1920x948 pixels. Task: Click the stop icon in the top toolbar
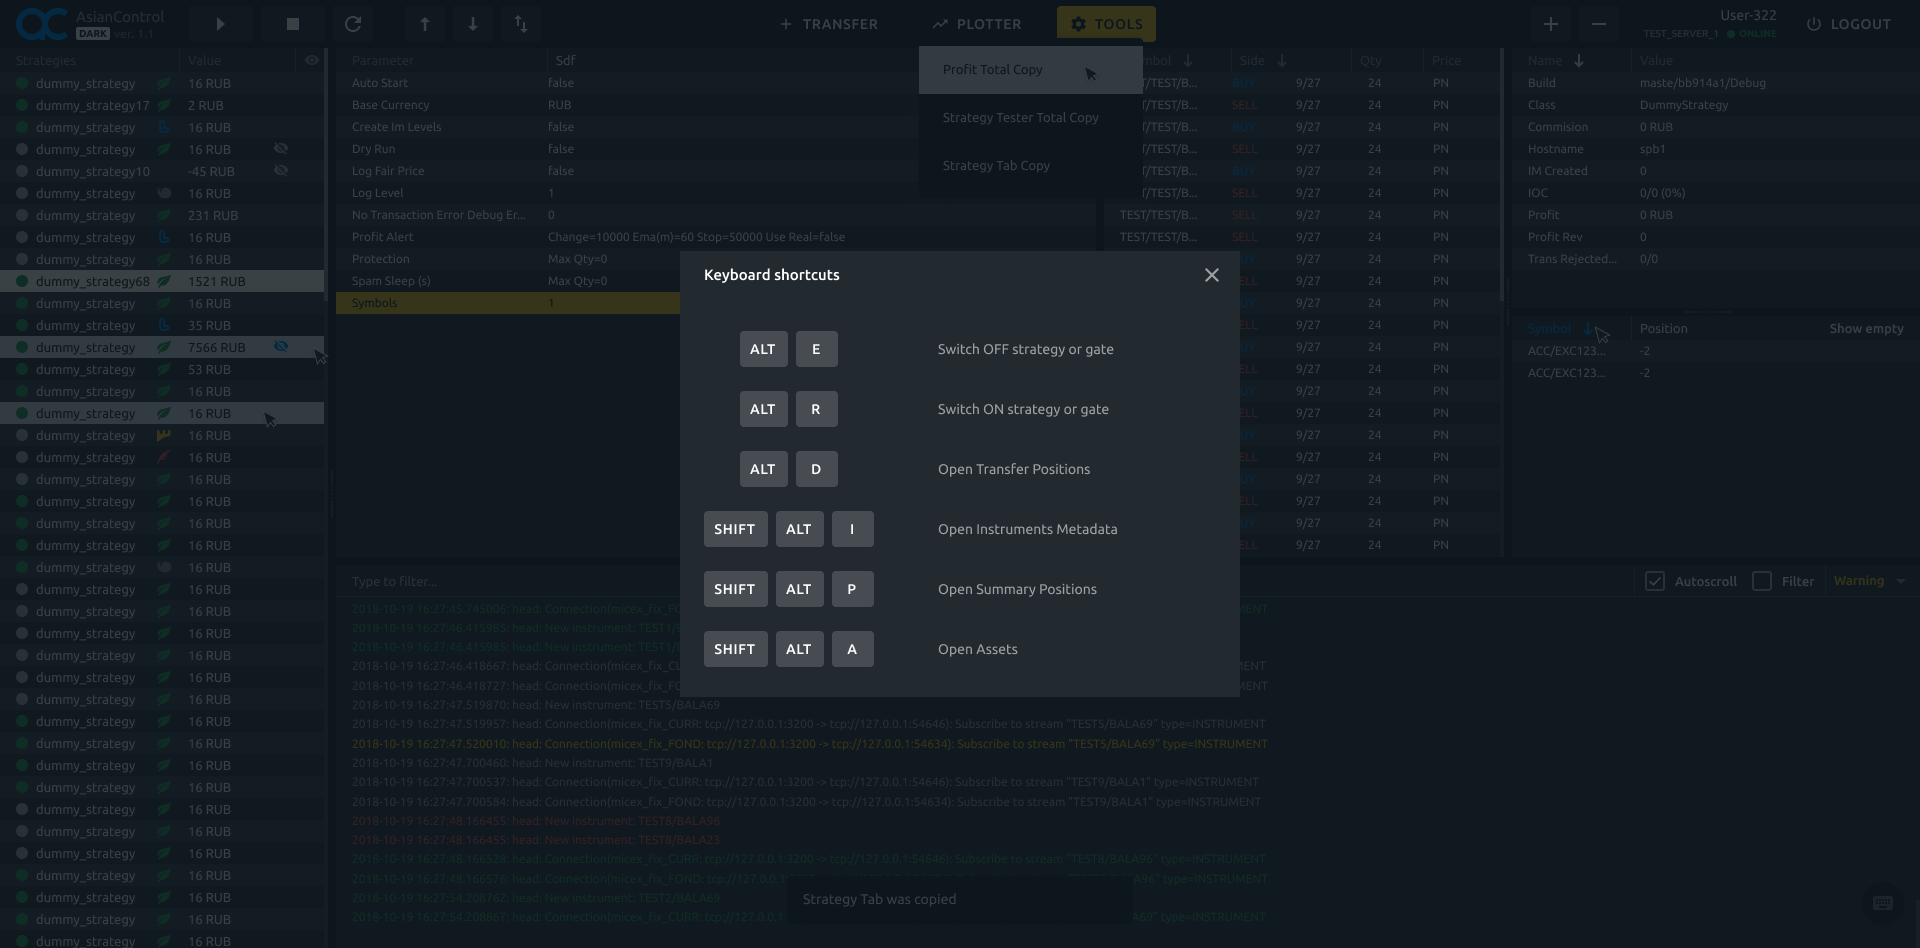[x=292, y=23]
